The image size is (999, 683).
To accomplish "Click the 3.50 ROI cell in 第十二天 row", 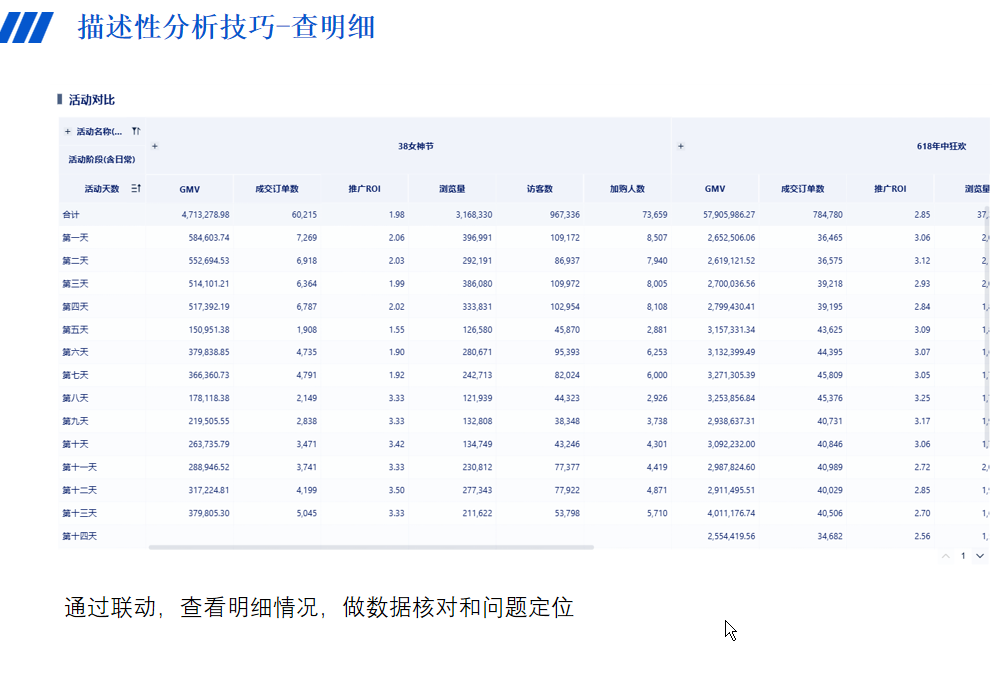I will (x=397, y=490).
